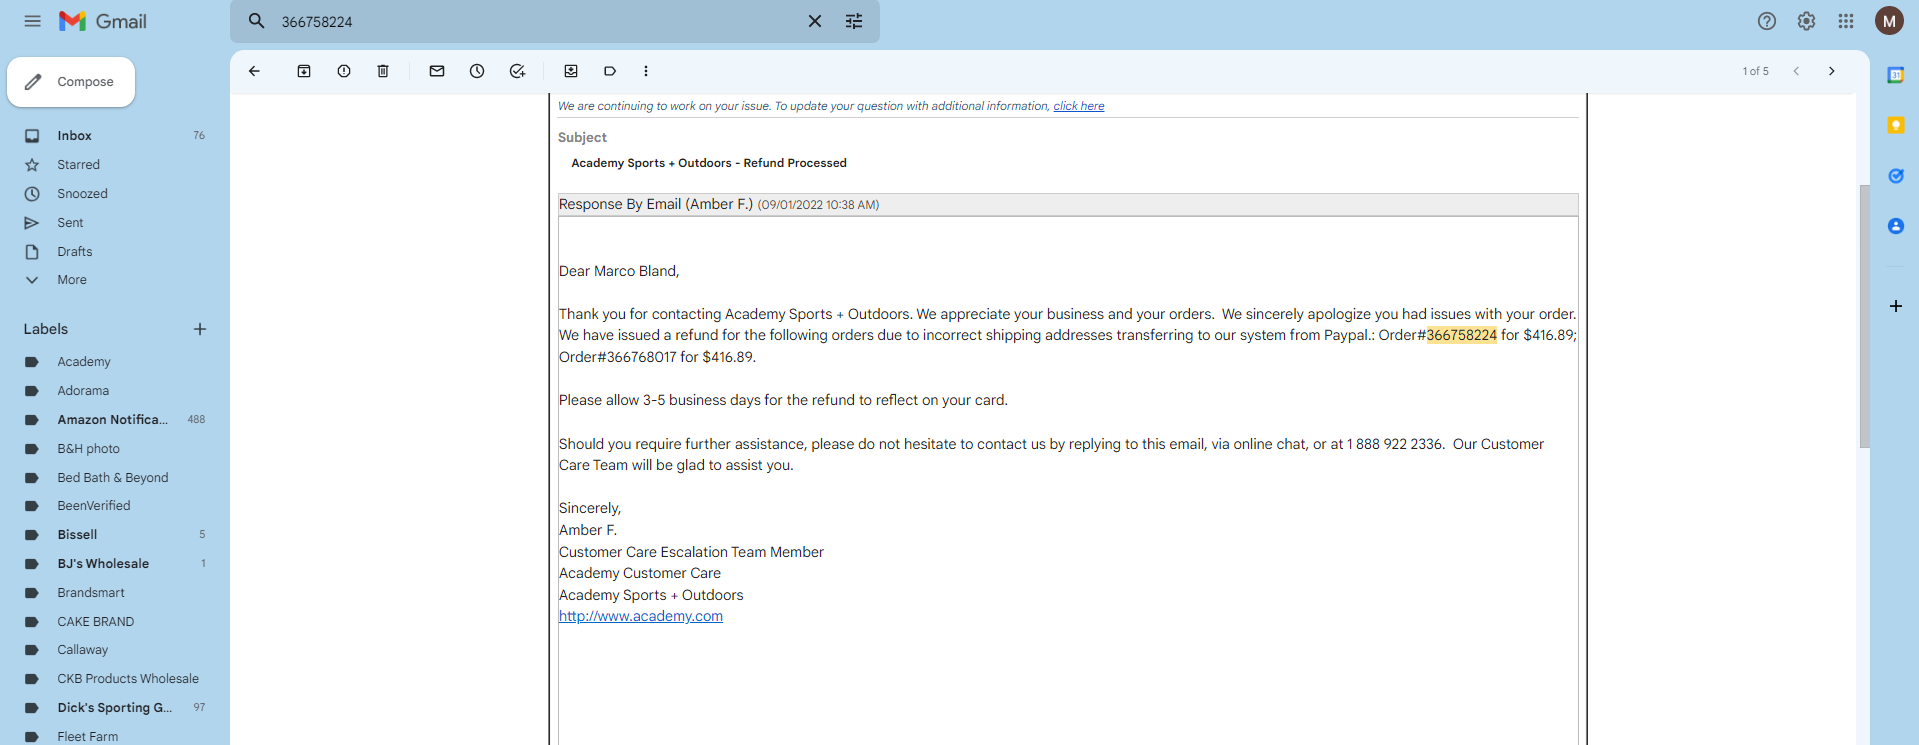
Task: Open the Dick's Sporting Goods label
Action: 115,708
